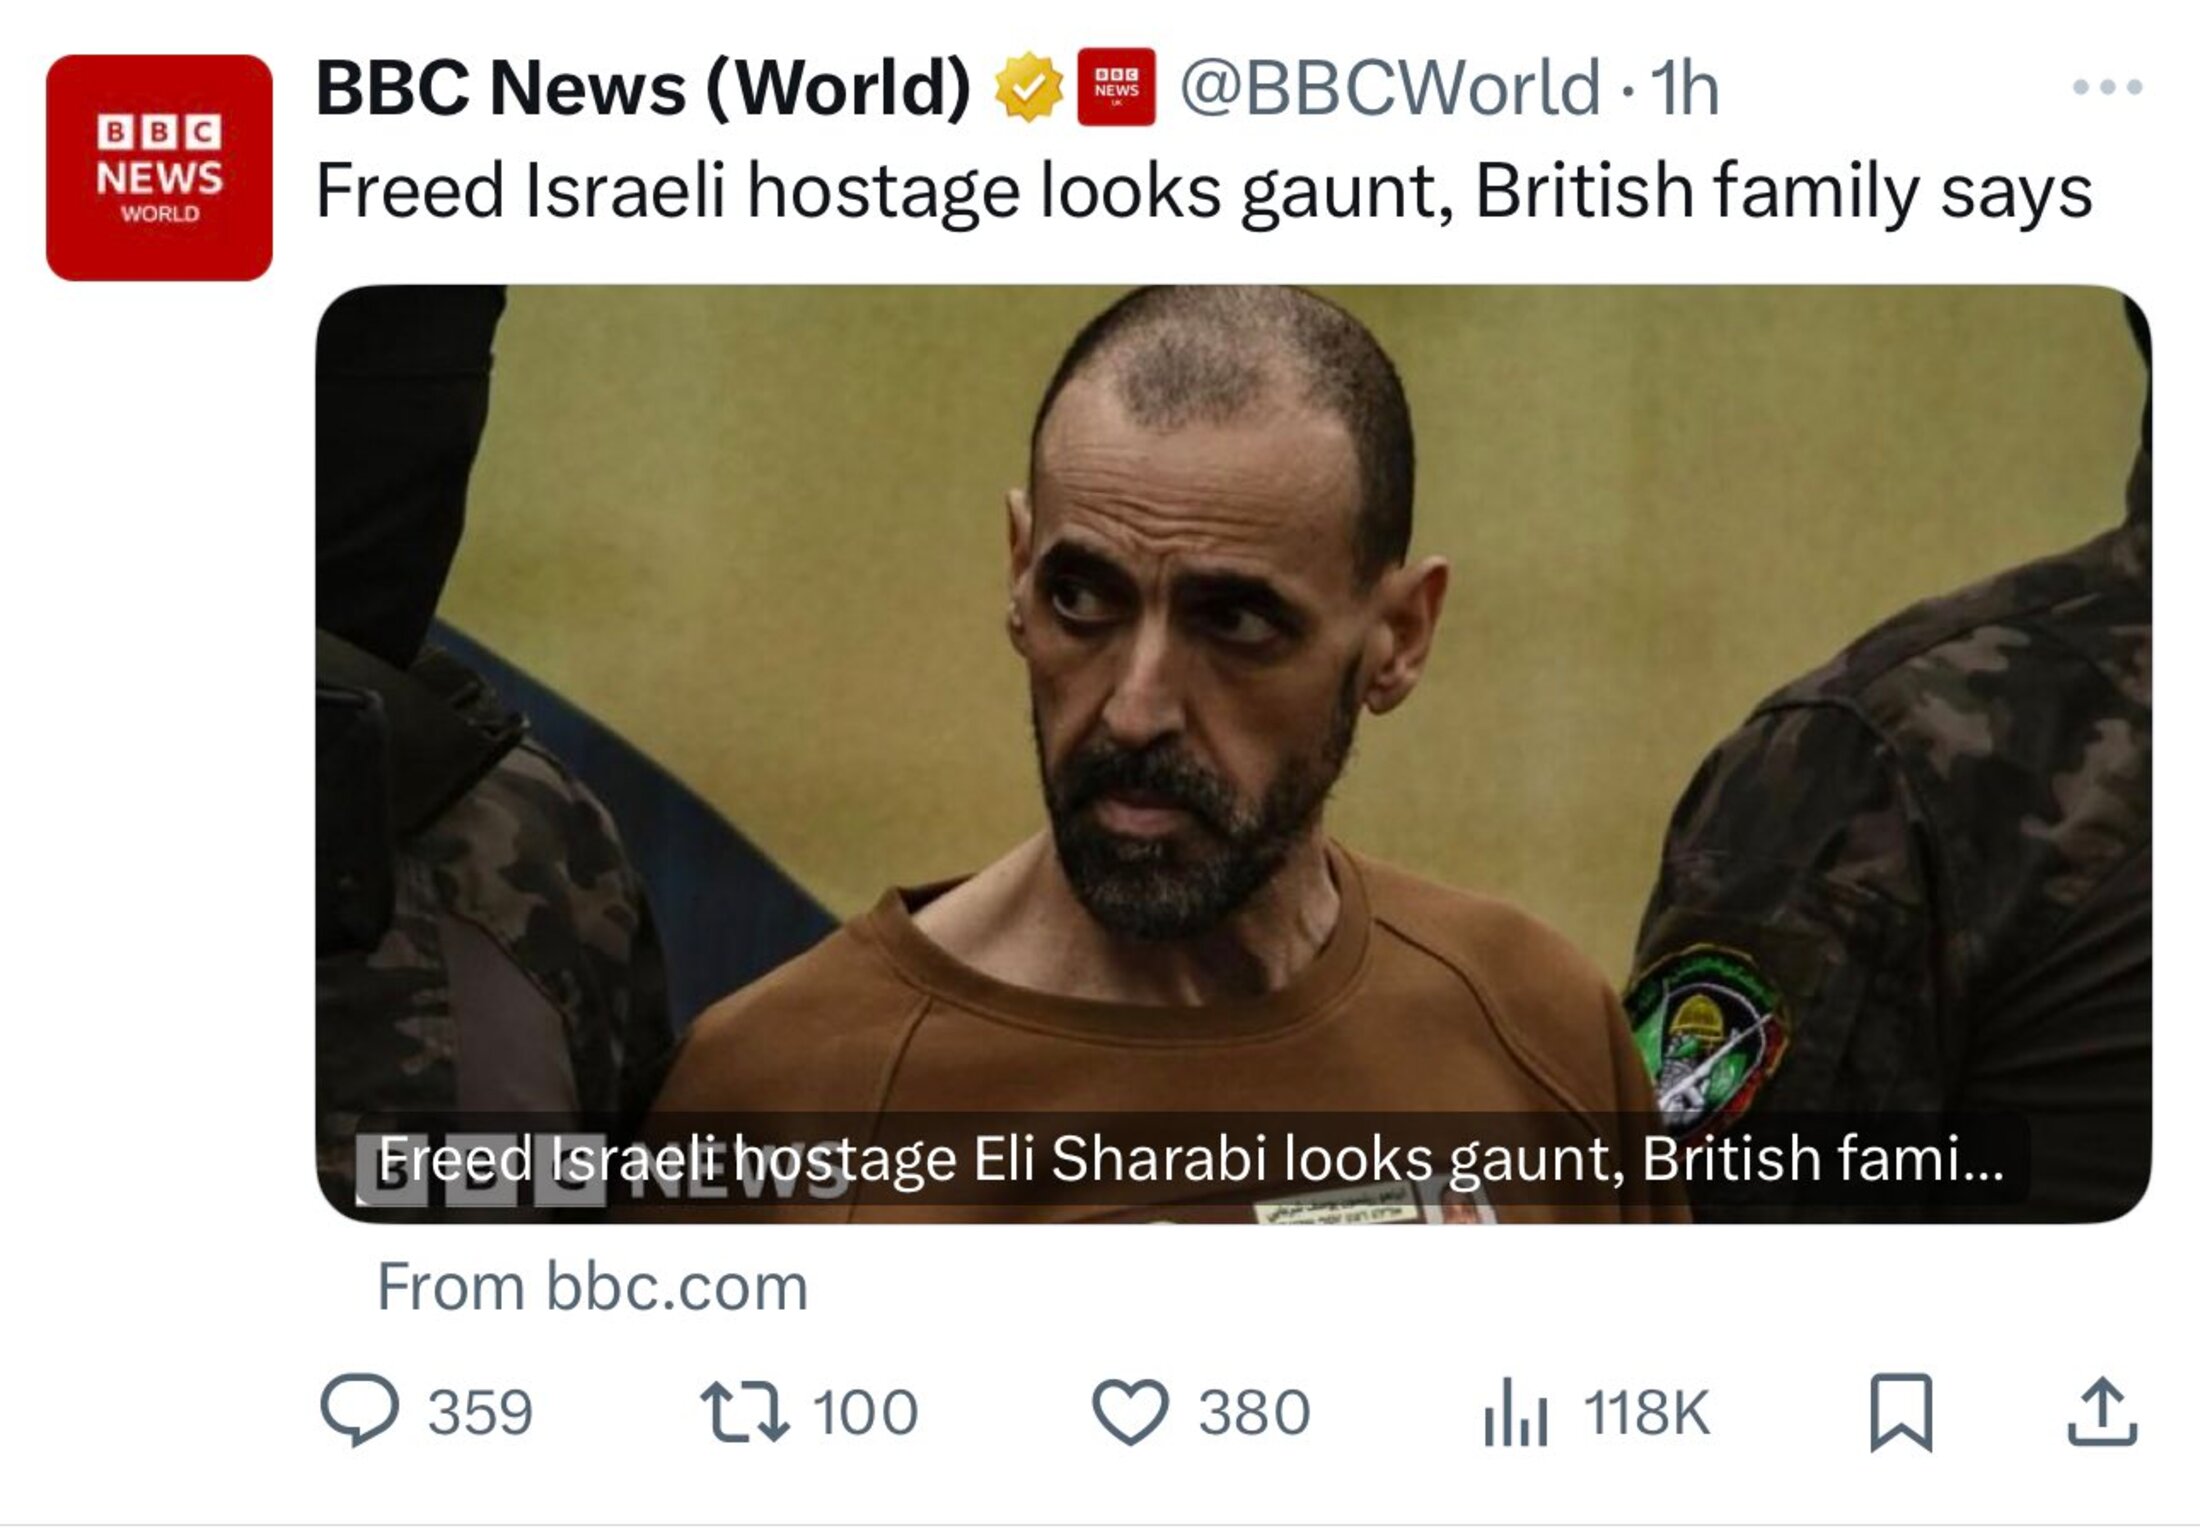Screen dimensions: 2200x1531
Task: Like the post with the heart icon
Action: coord(1130,1412)
